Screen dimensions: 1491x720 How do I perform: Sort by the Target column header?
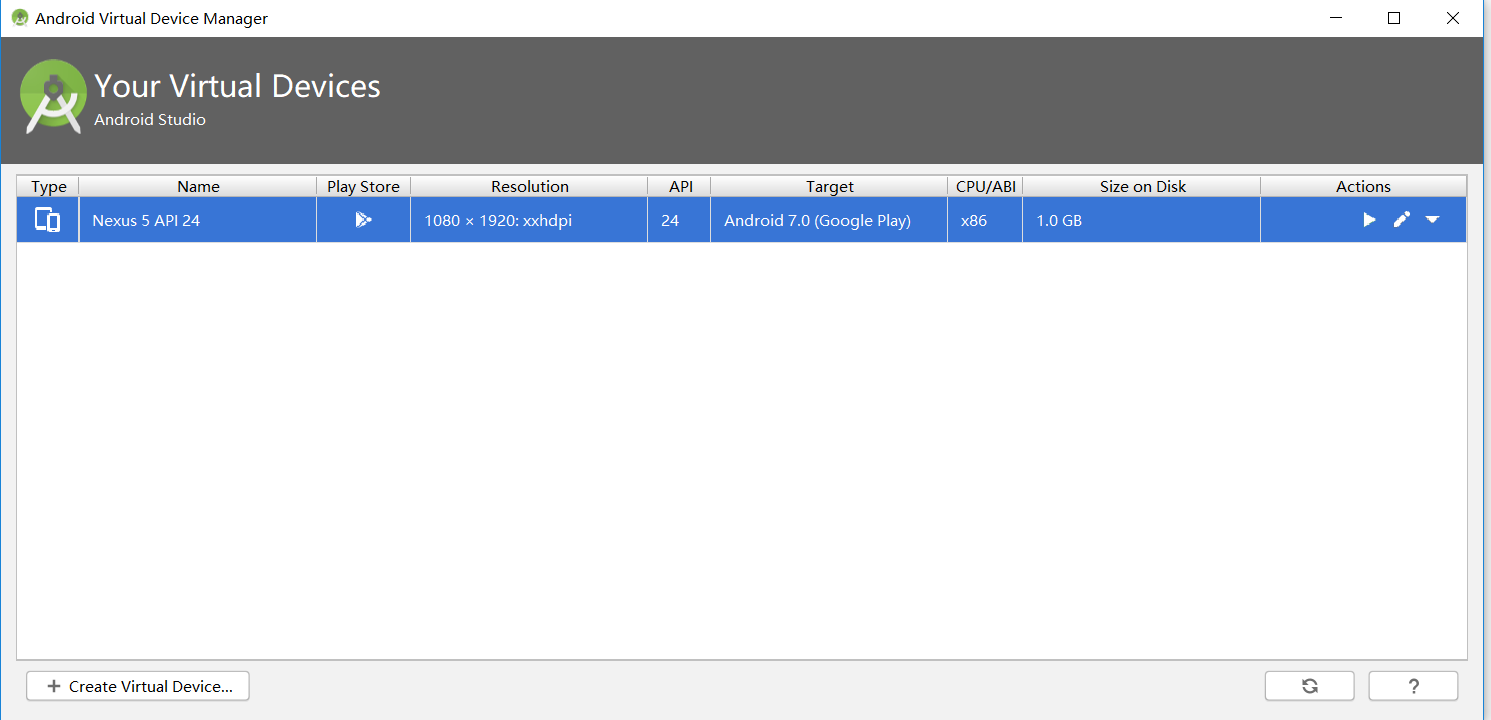[x=830, y=186]
